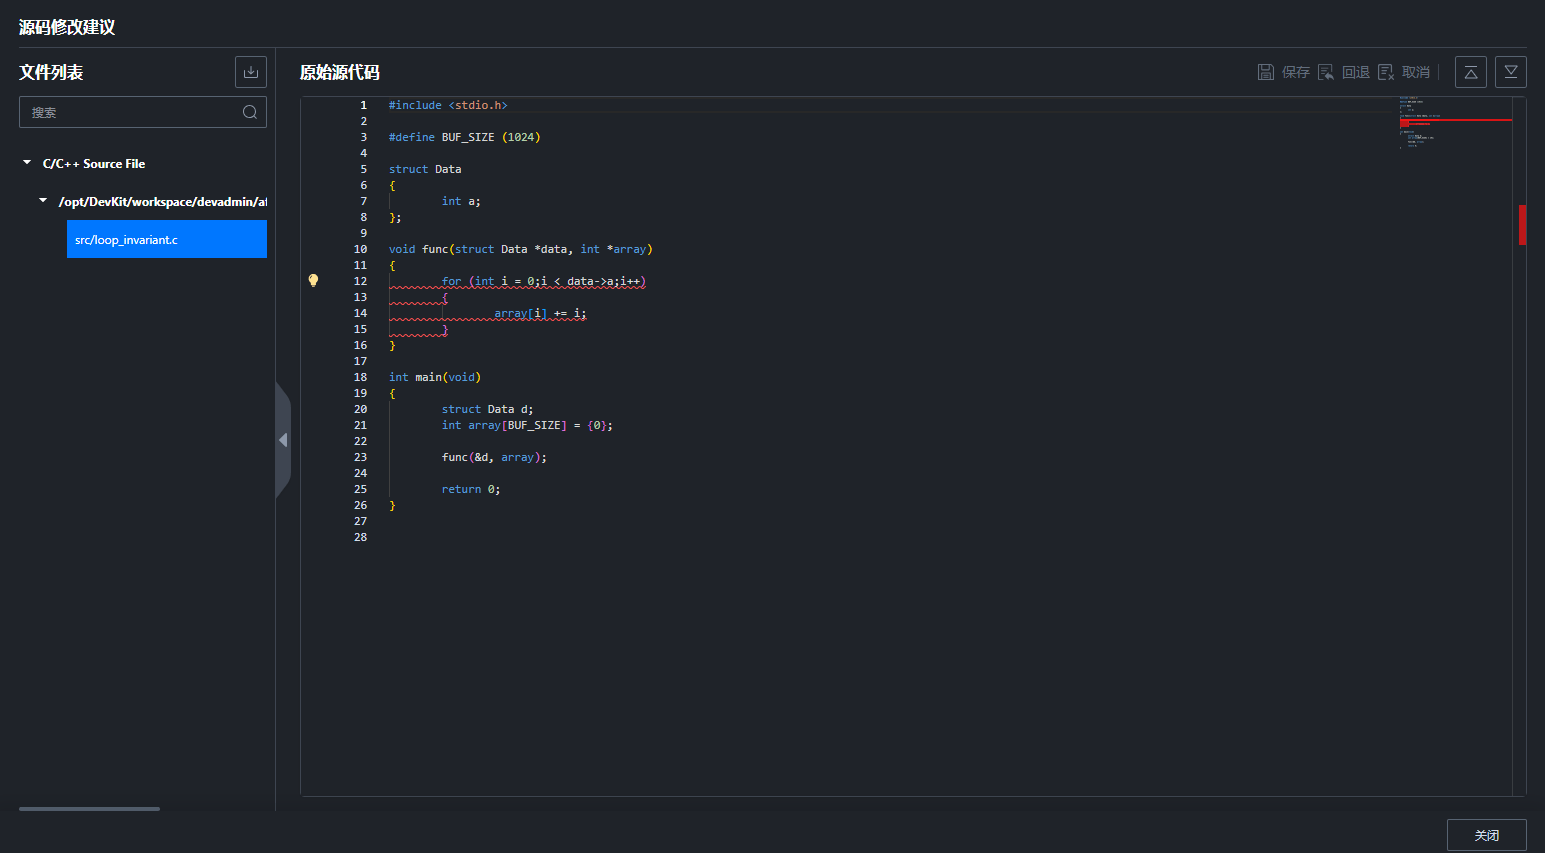Image resolution: width=1545 pixels, height=853 pixels.
Task: Click the 'struct Data d;' line
Action: [488, 409]
